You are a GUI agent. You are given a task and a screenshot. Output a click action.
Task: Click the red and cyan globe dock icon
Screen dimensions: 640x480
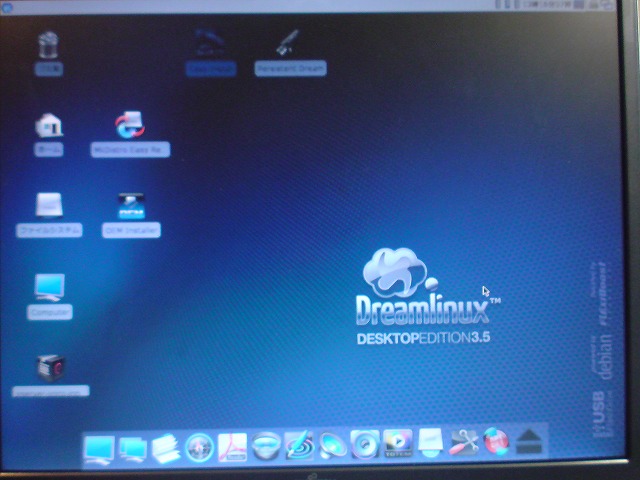pyautogui.click(x=496, y=442)
